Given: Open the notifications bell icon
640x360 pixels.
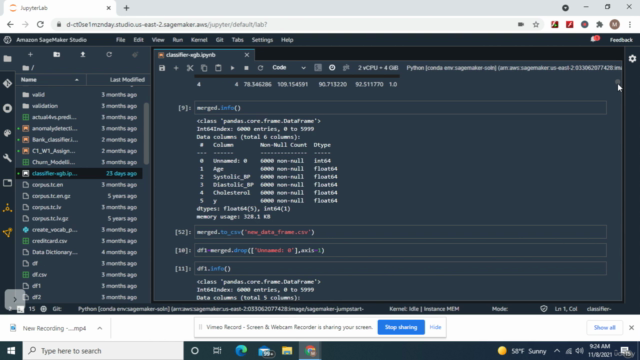Looking at the screenshot, I should 594,39.
